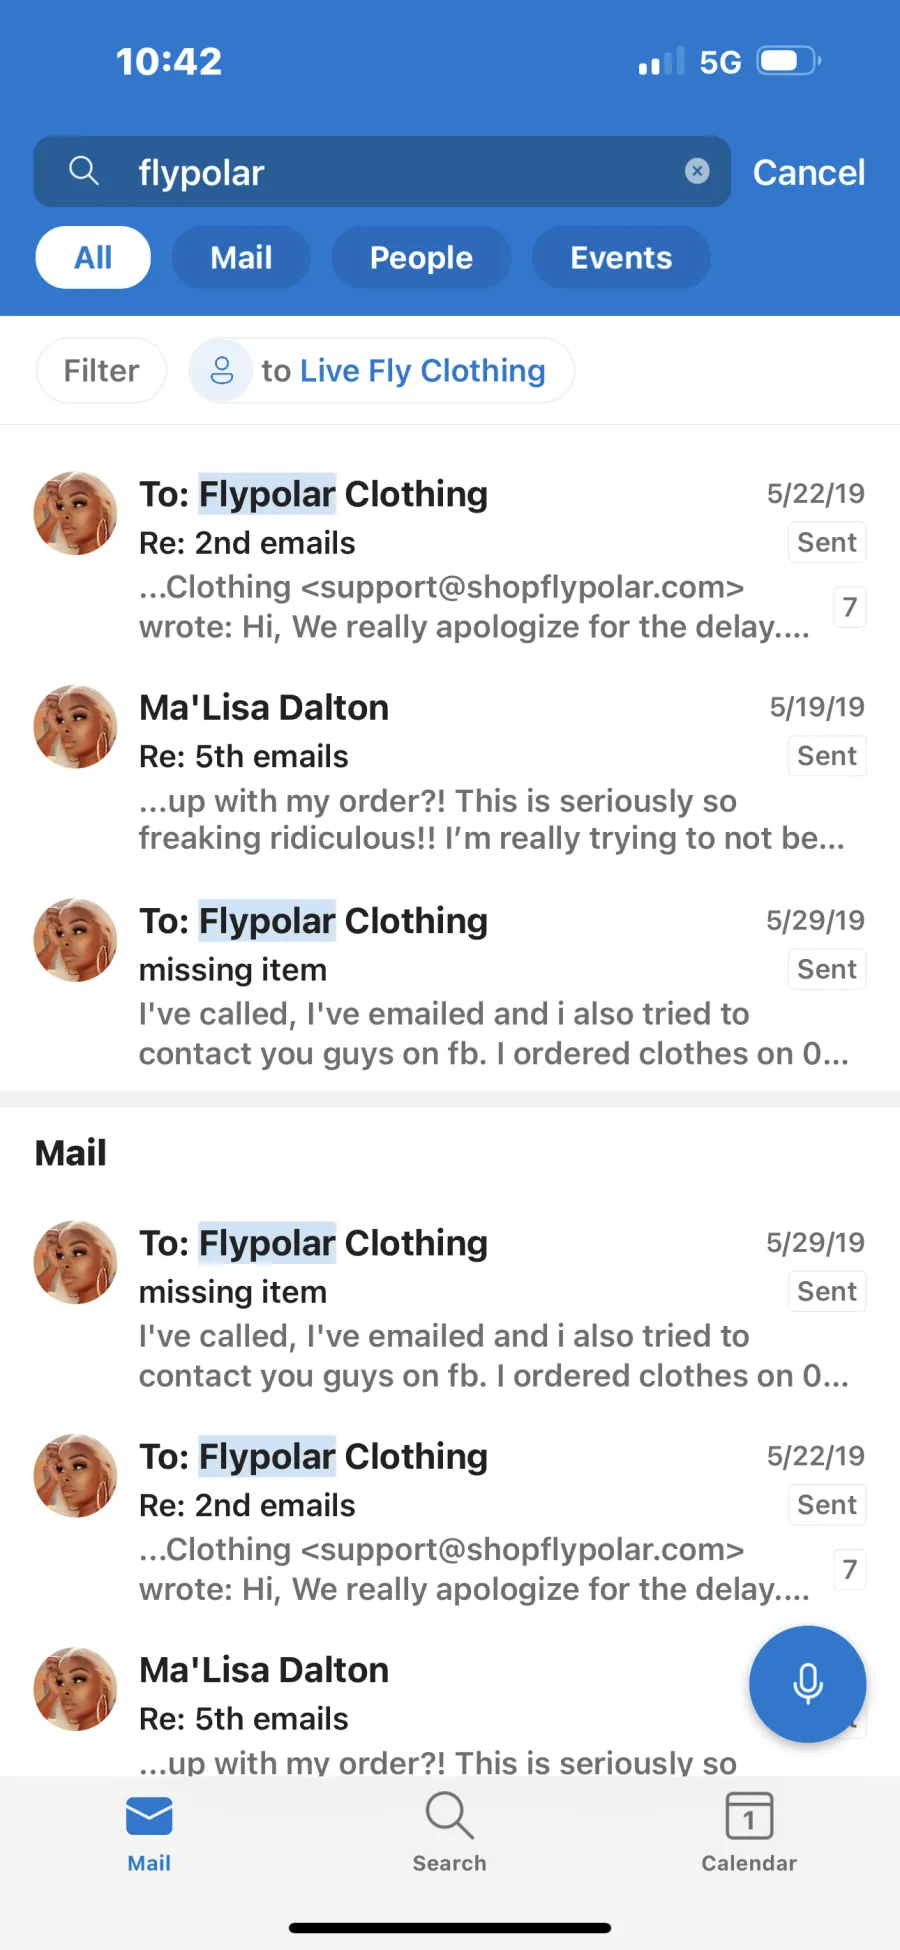Tap the microphone voice search button
Image resolution: width=900 pixels, height=1950 pixels.
pyautogui.click(x=807, y=1684)
